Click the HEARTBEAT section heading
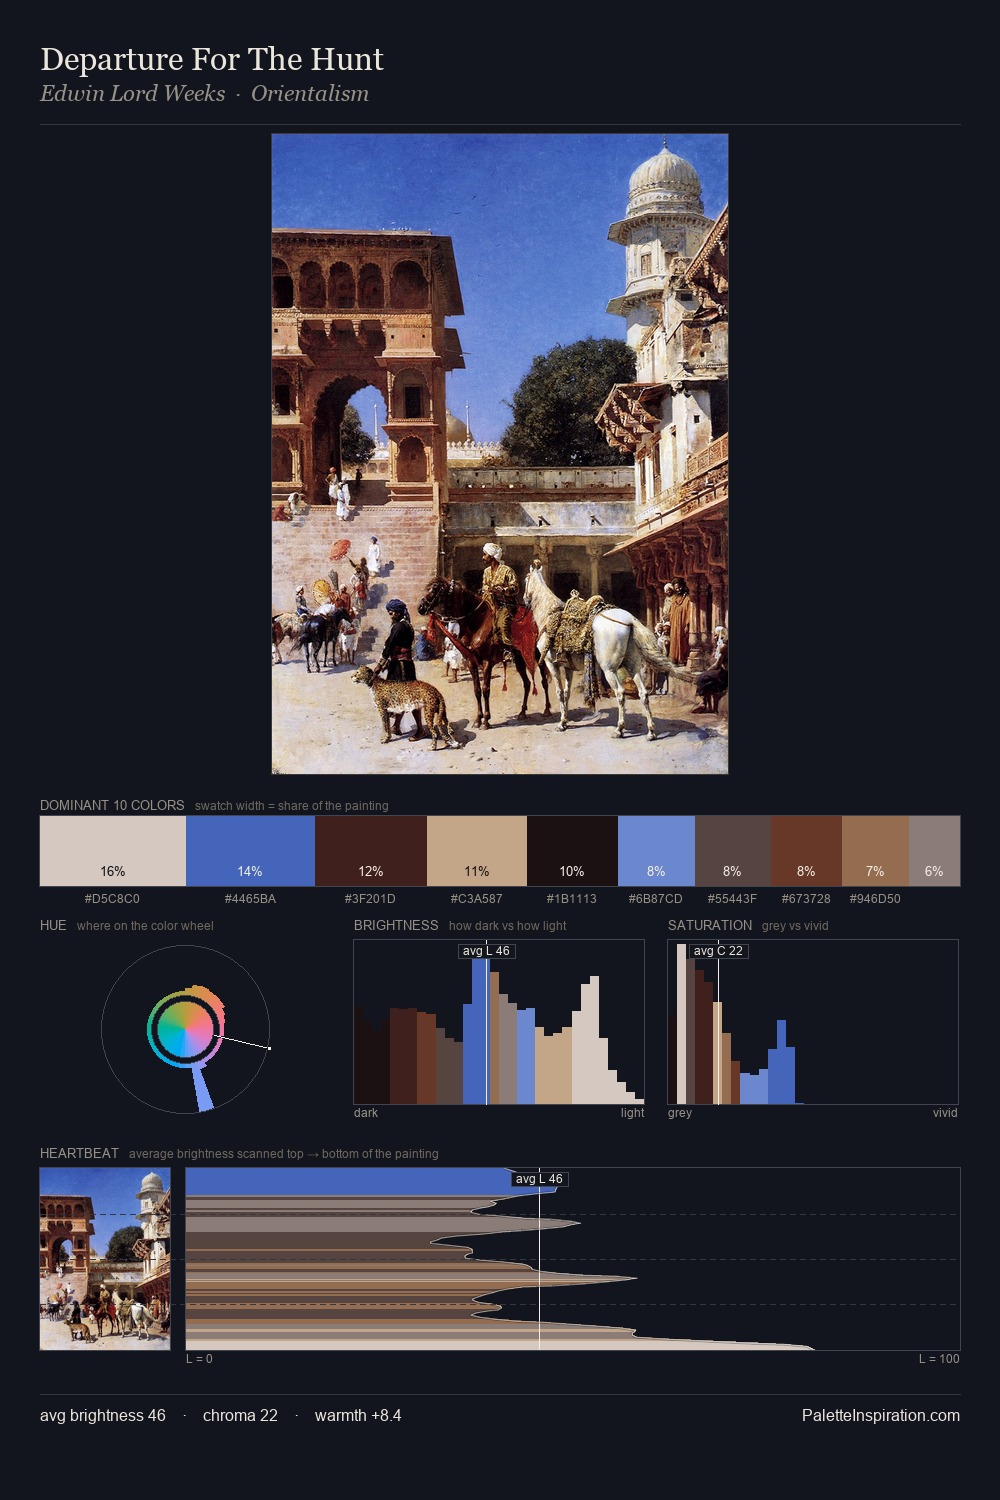Image resolution: width=1000 pixels, height=1500 pixels. click(x=79, y=1153)
